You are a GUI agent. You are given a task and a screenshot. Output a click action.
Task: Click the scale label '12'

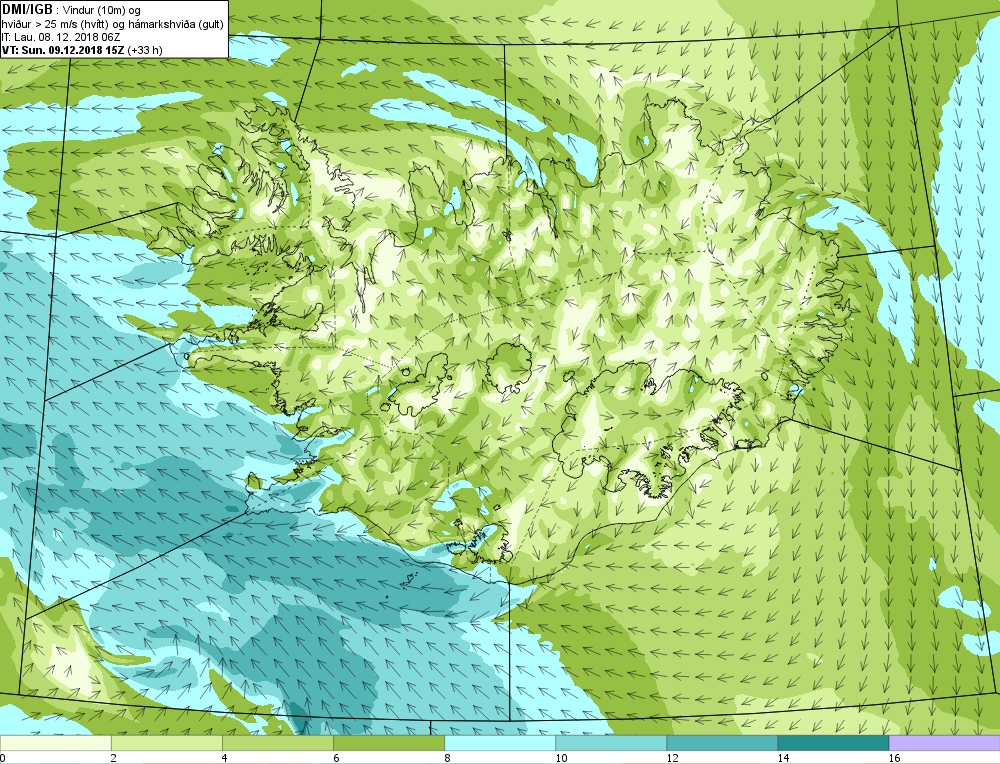(x=672, y=758)
